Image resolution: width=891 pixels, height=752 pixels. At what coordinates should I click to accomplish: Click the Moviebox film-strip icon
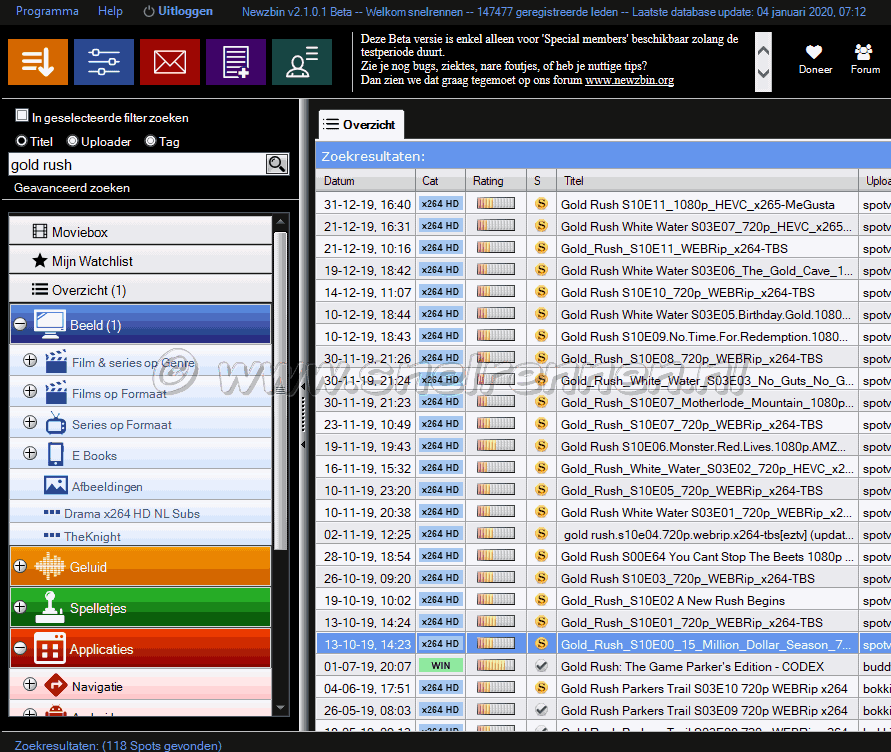coord(40,231)
